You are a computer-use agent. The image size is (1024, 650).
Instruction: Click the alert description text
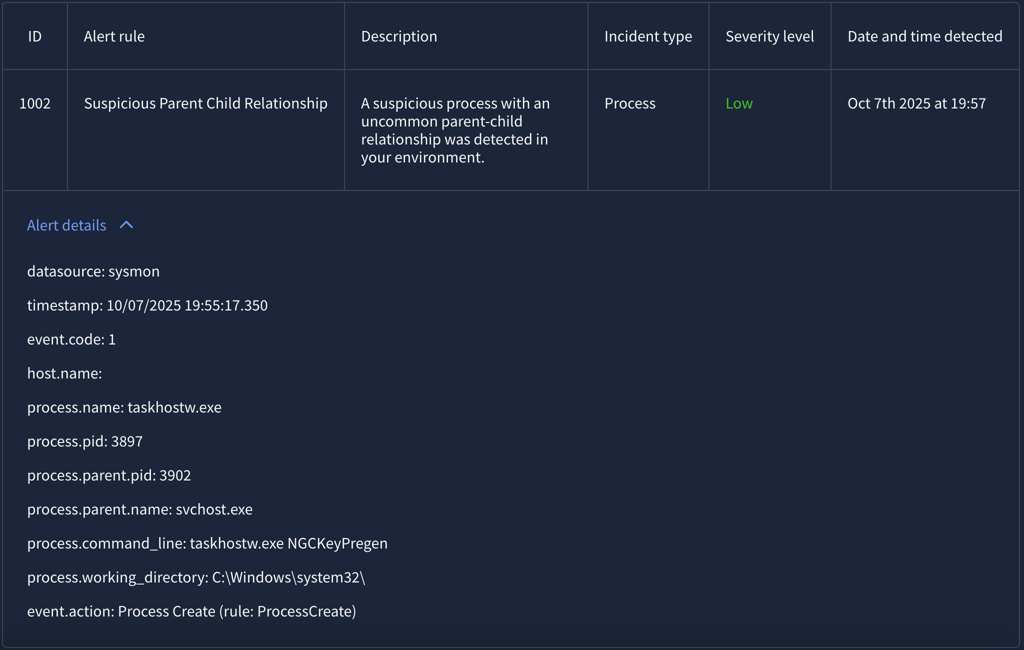455,130
